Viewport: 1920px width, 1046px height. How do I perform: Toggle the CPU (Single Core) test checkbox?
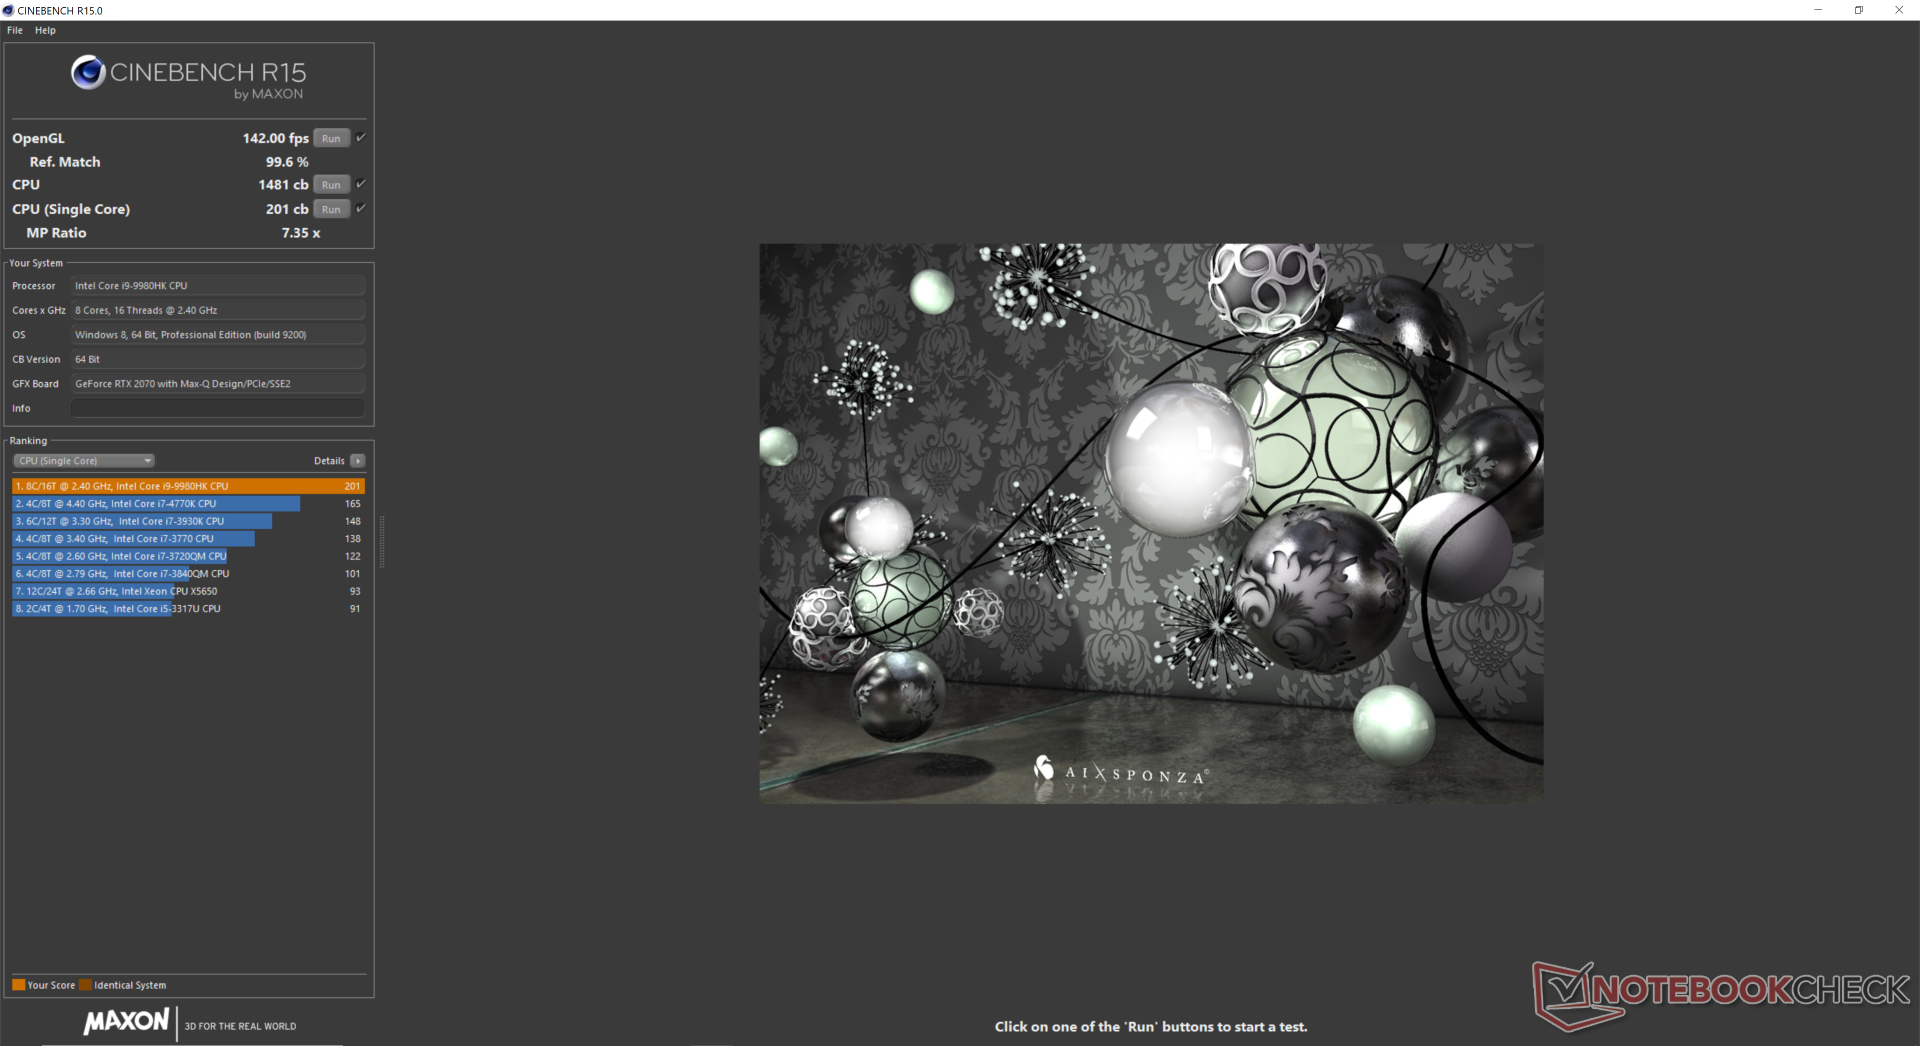coord(361,209)
